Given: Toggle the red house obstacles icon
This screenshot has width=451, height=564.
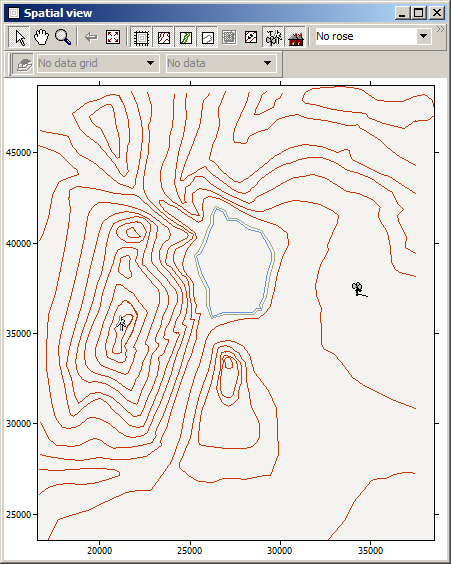Looking at the screenshot, I should click(295, 37).
